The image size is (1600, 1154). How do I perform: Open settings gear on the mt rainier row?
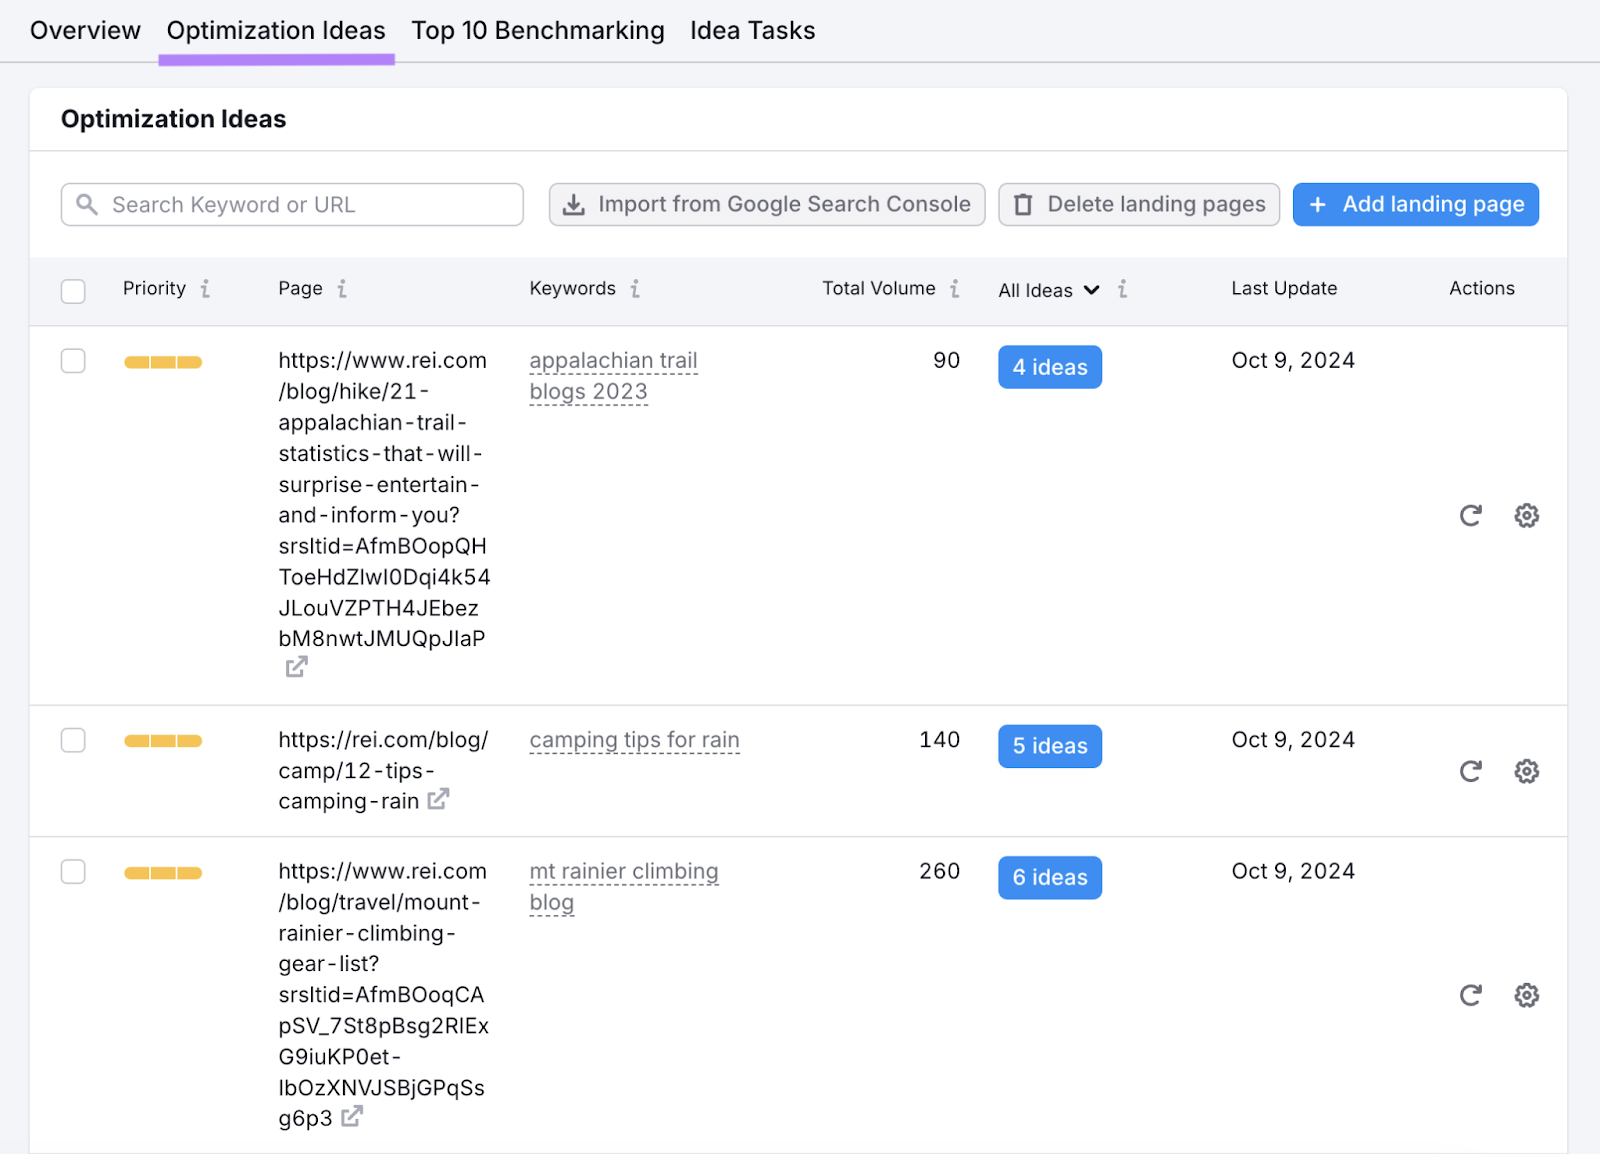click(1526, 995)
